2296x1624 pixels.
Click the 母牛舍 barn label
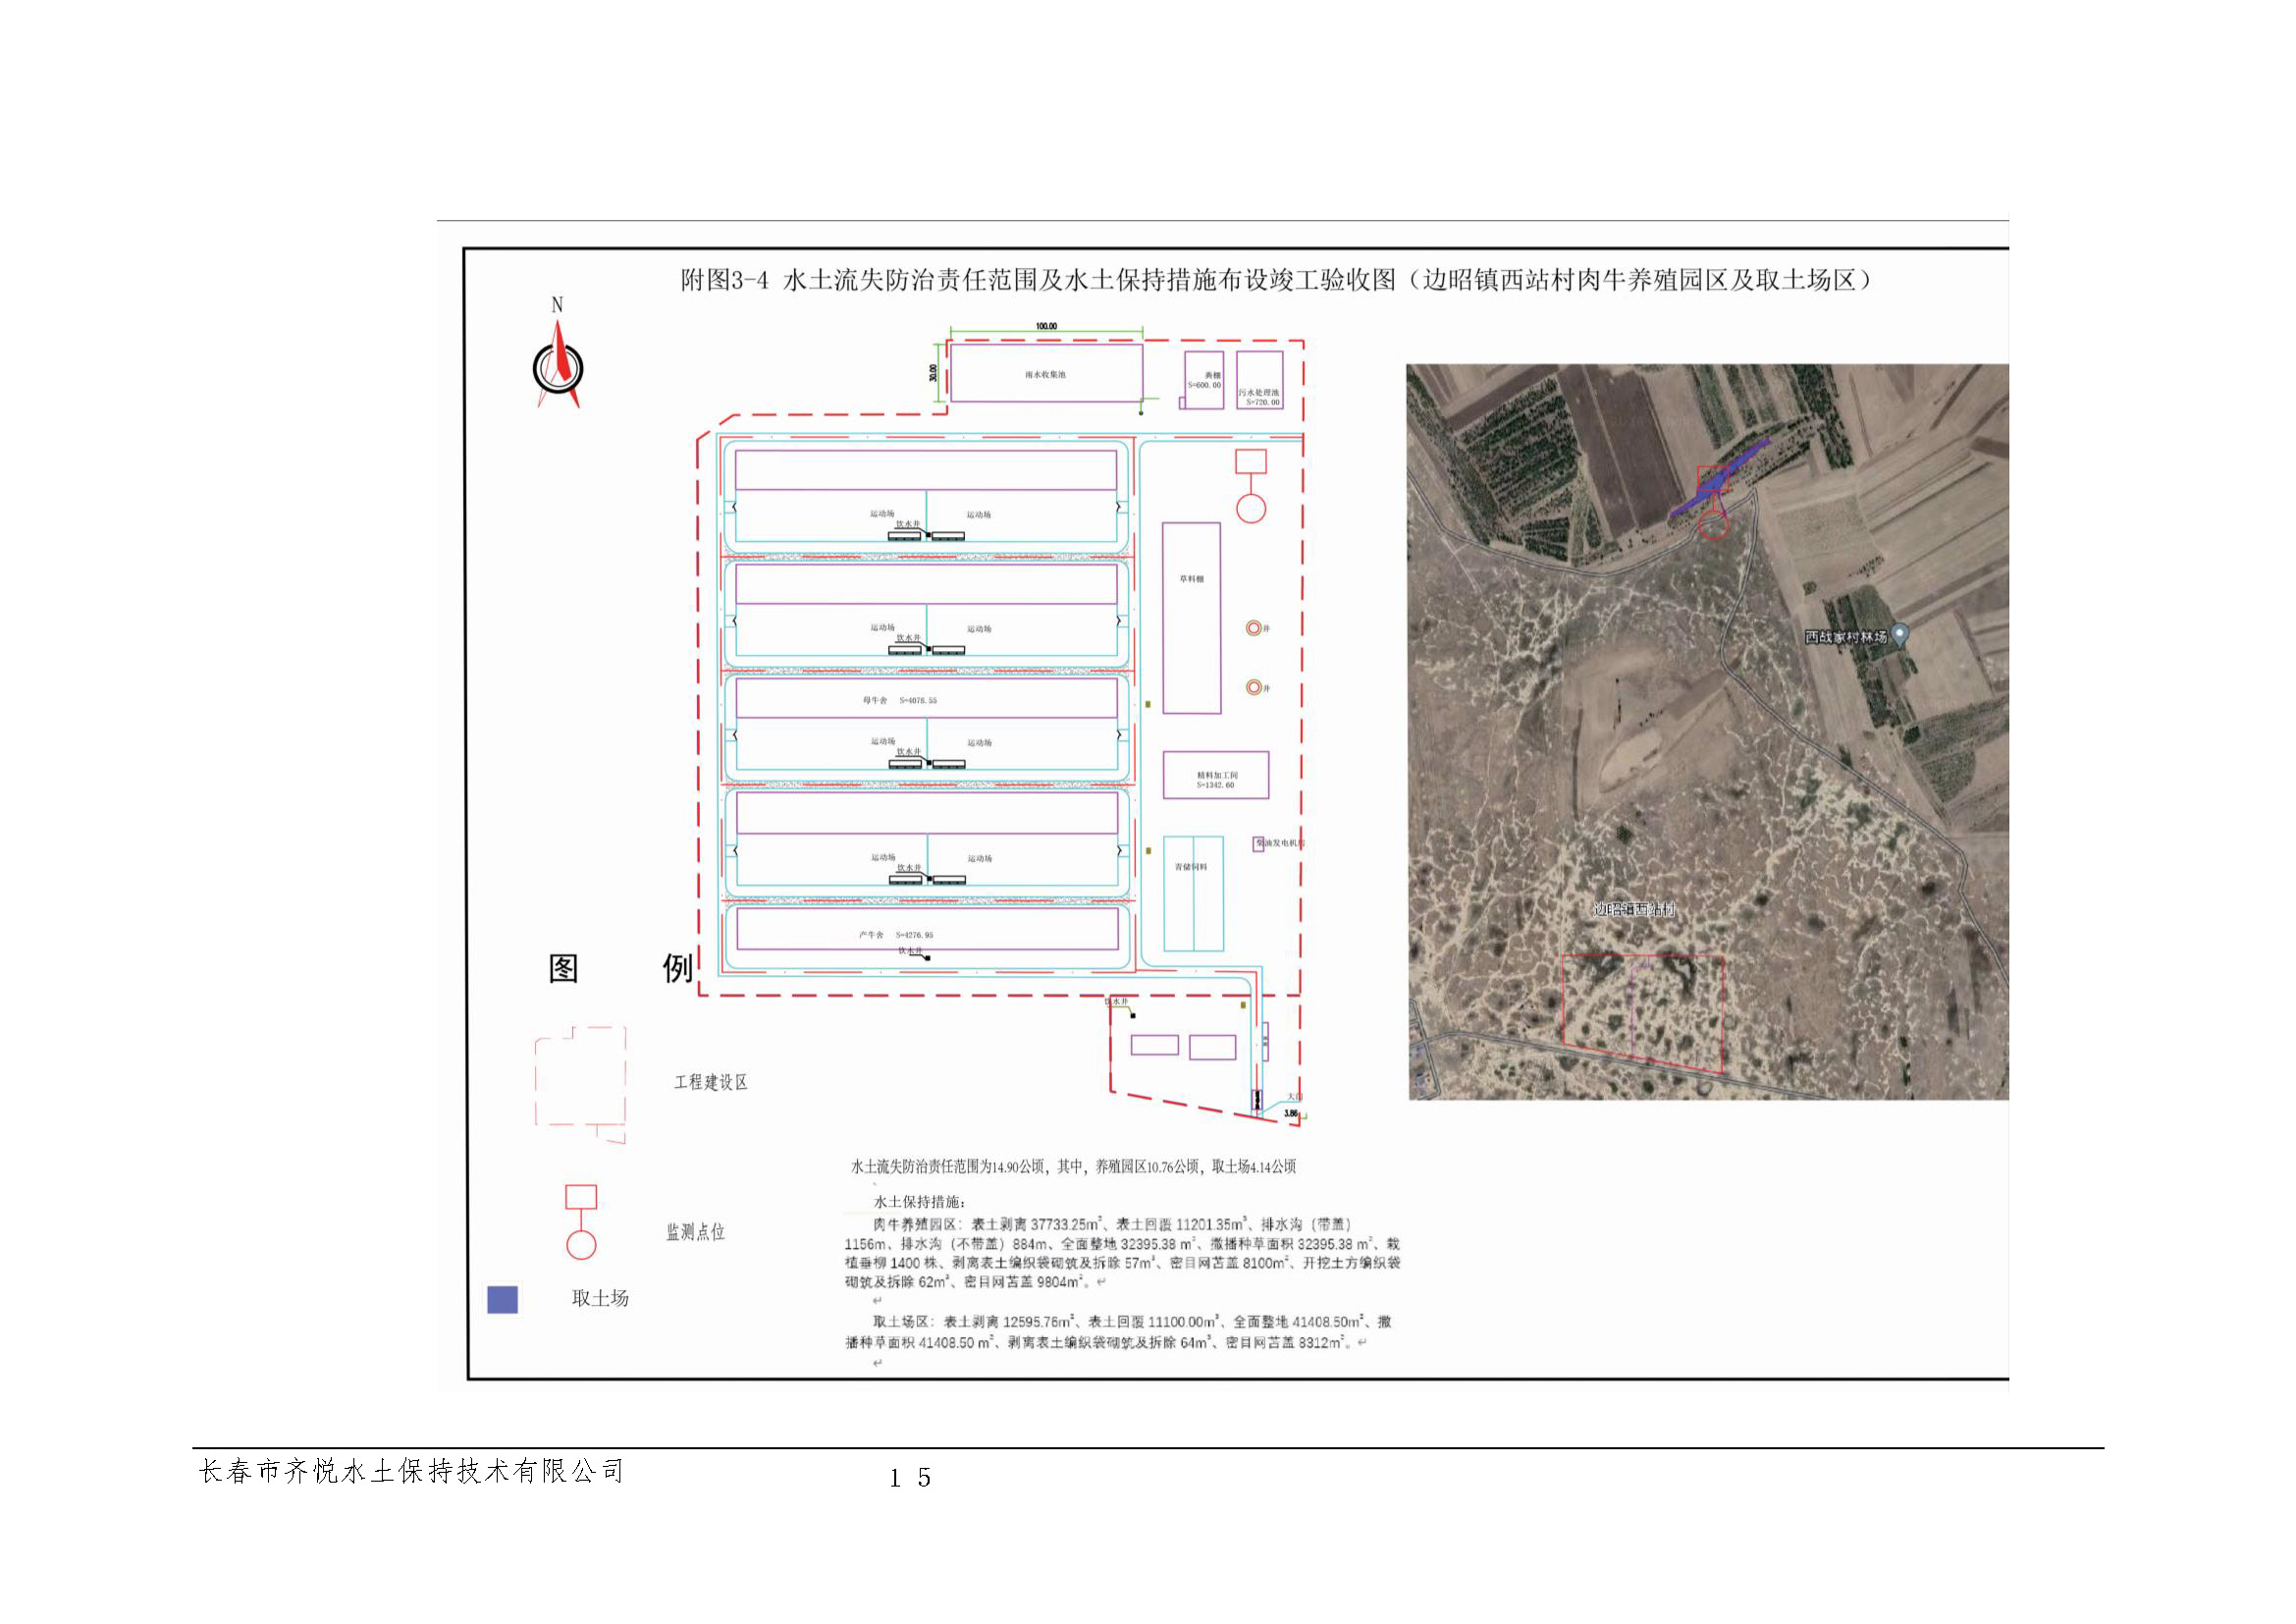pyautogui.click(x=875, y=700)
